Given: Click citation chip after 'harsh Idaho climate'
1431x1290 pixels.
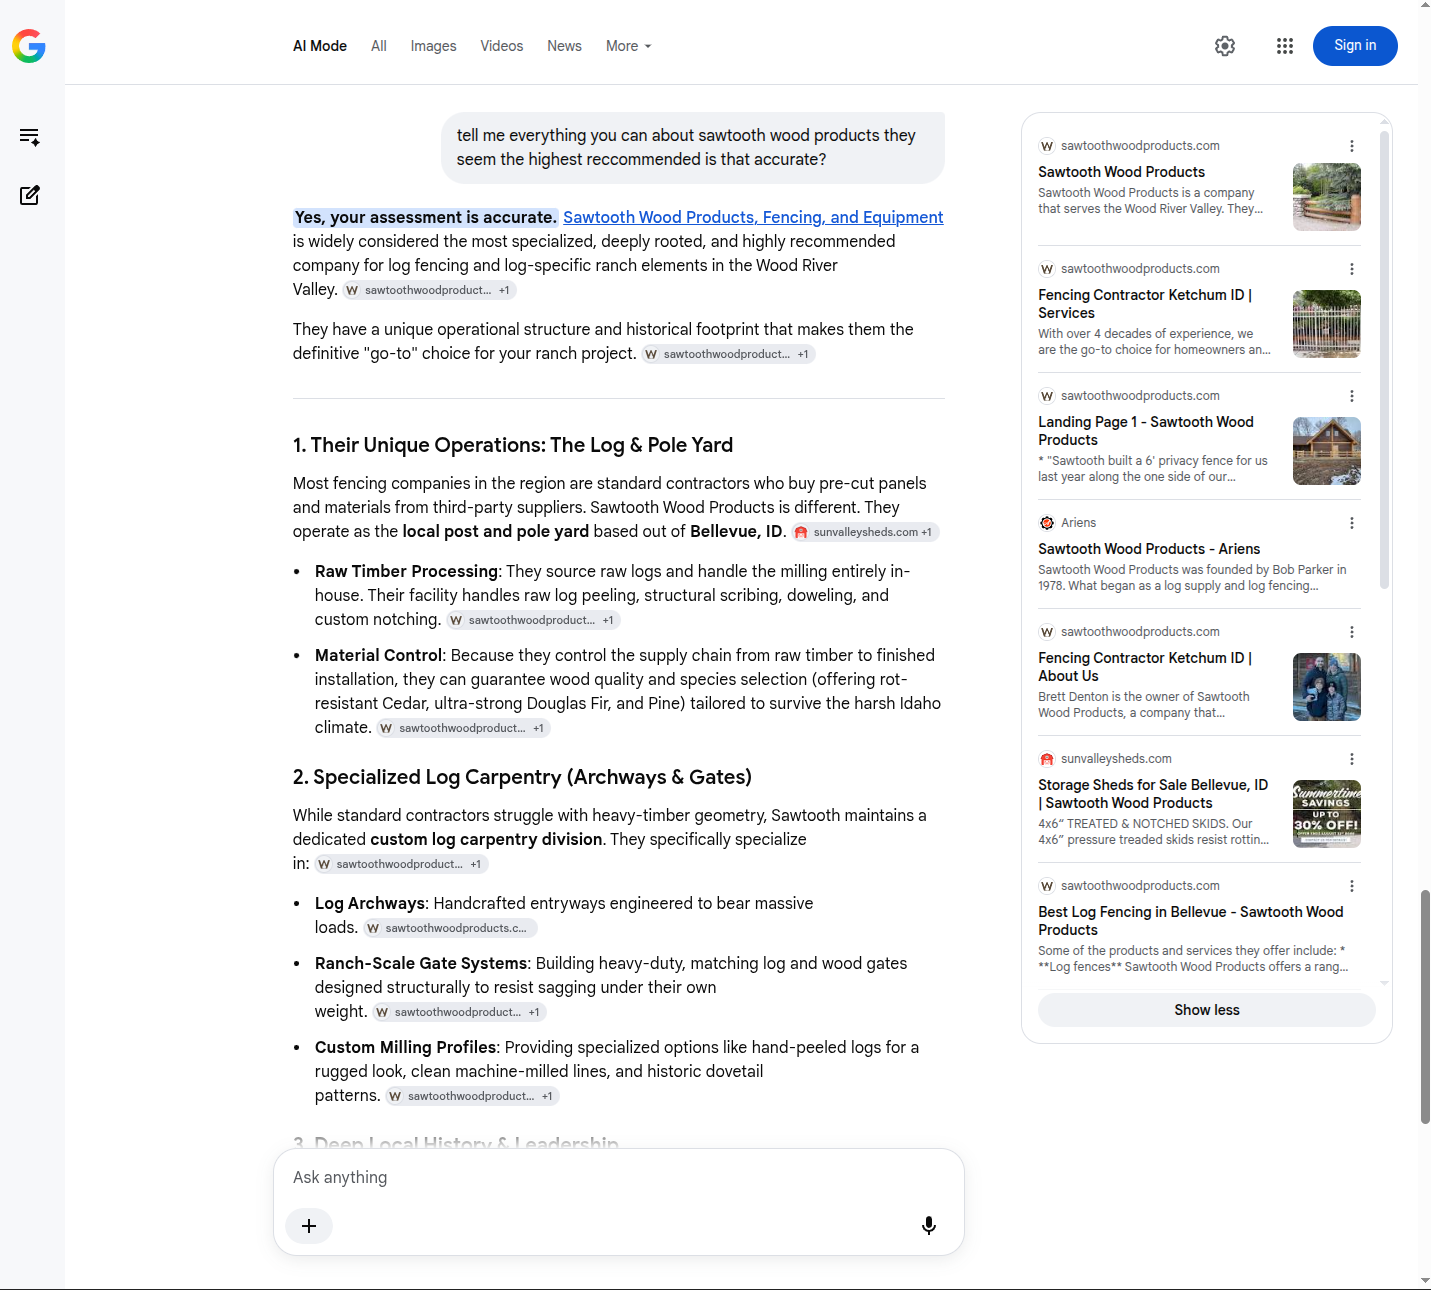Looking at the screenshot, I should [x=463, y=728].
